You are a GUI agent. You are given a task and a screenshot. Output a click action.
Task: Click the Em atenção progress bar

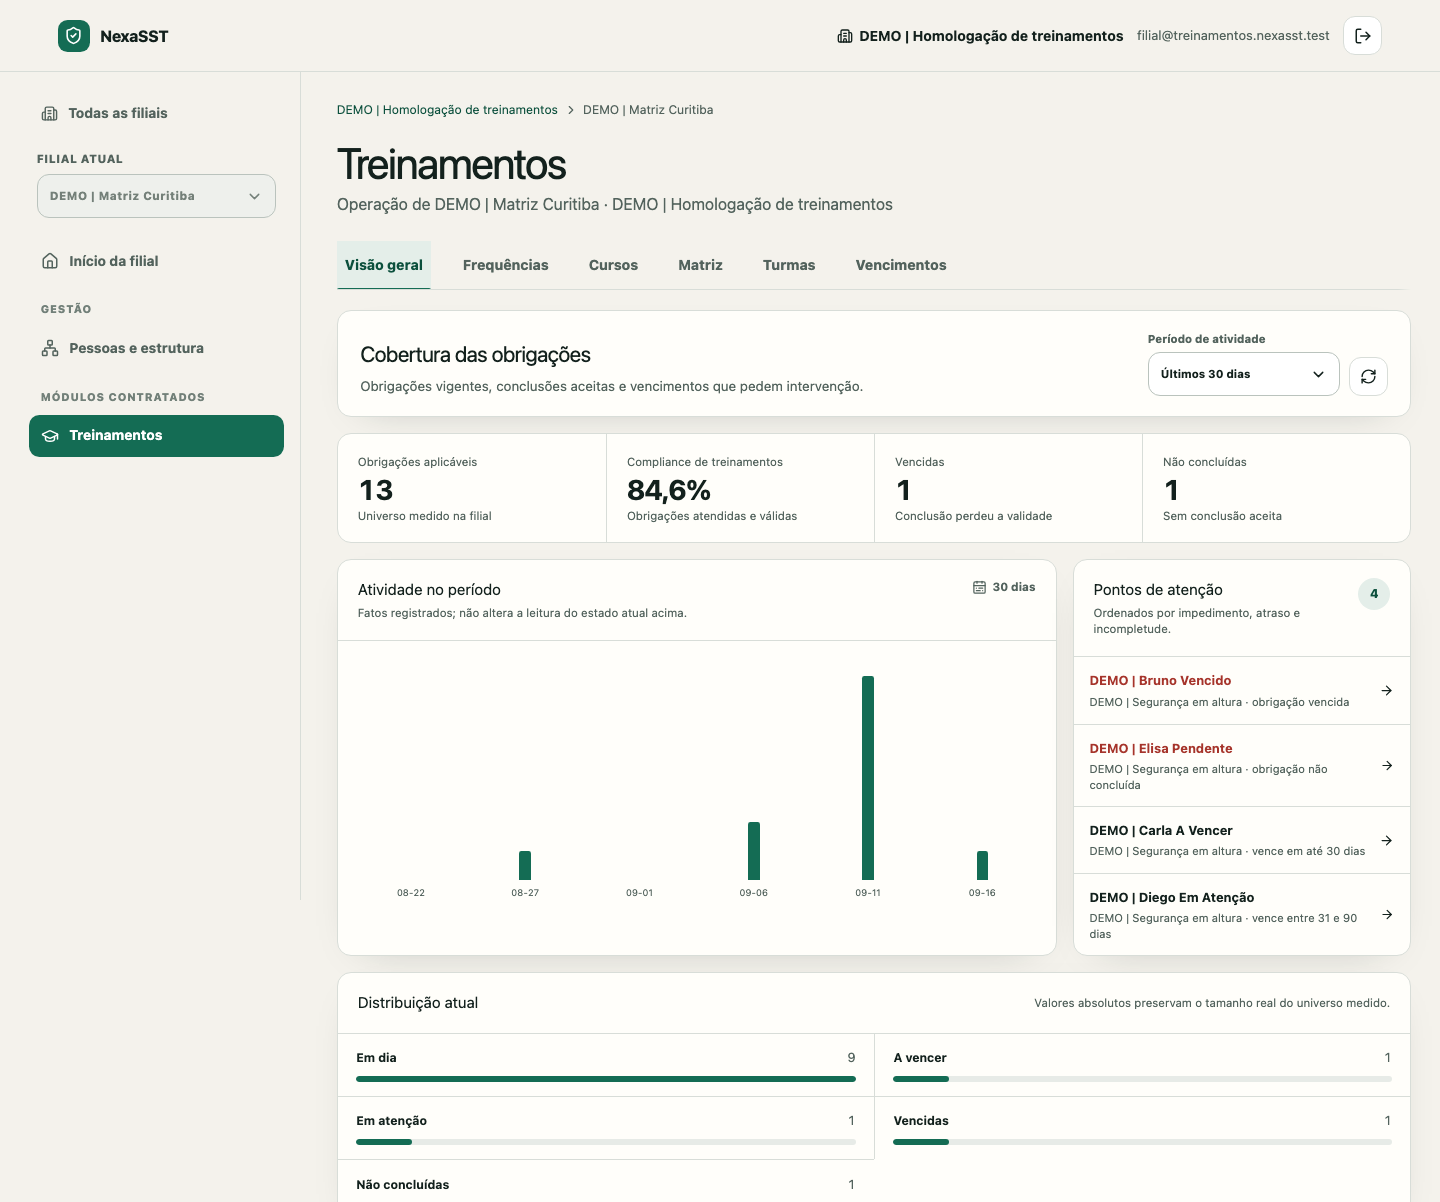point(606,1142)
